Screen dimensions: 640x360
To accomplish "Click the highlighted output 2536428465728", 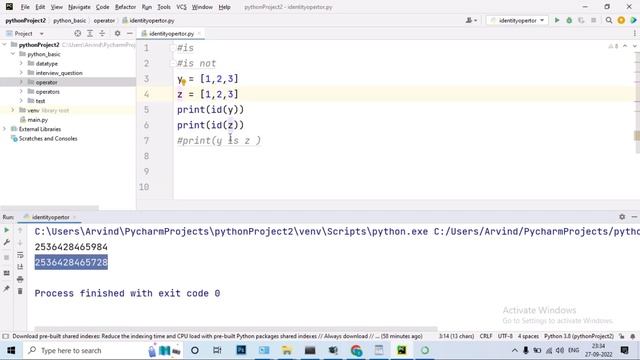I will (71, 262).
